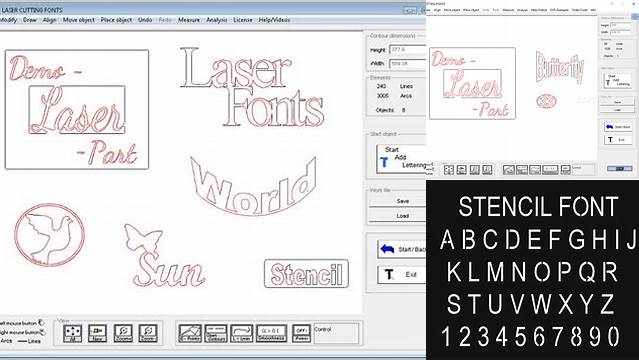Click the Stencil lettering object on canvas
This screenshot has height=360, width=639.
tap(306, 274)
